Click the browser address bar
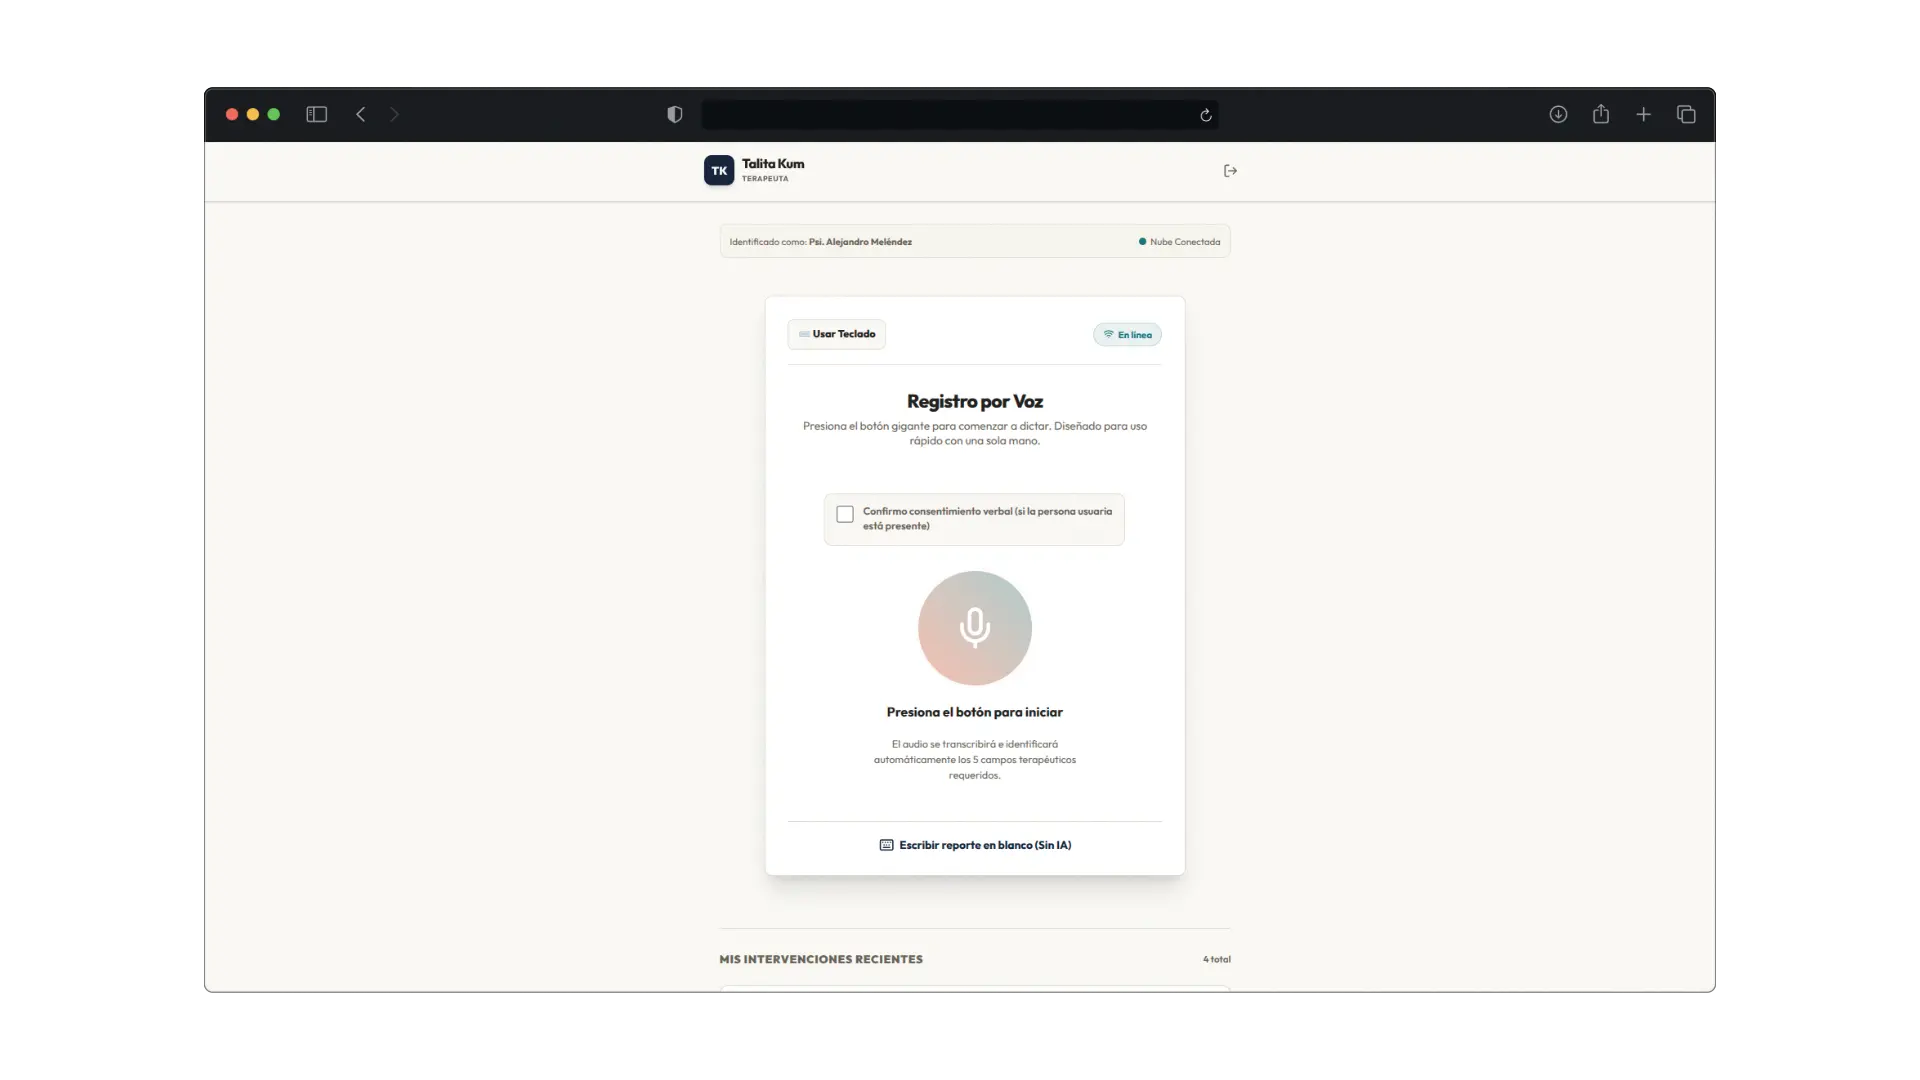This screenshot has width=1920, height=1080. click(950, 115)
